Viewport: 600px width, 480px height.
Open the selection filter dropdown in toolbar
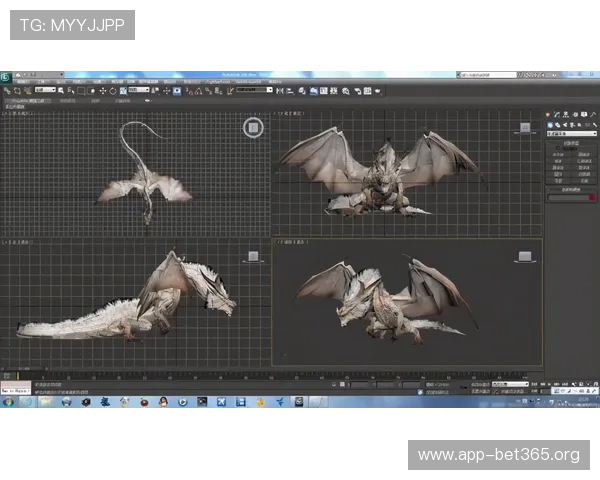click(x=45, y=90)
